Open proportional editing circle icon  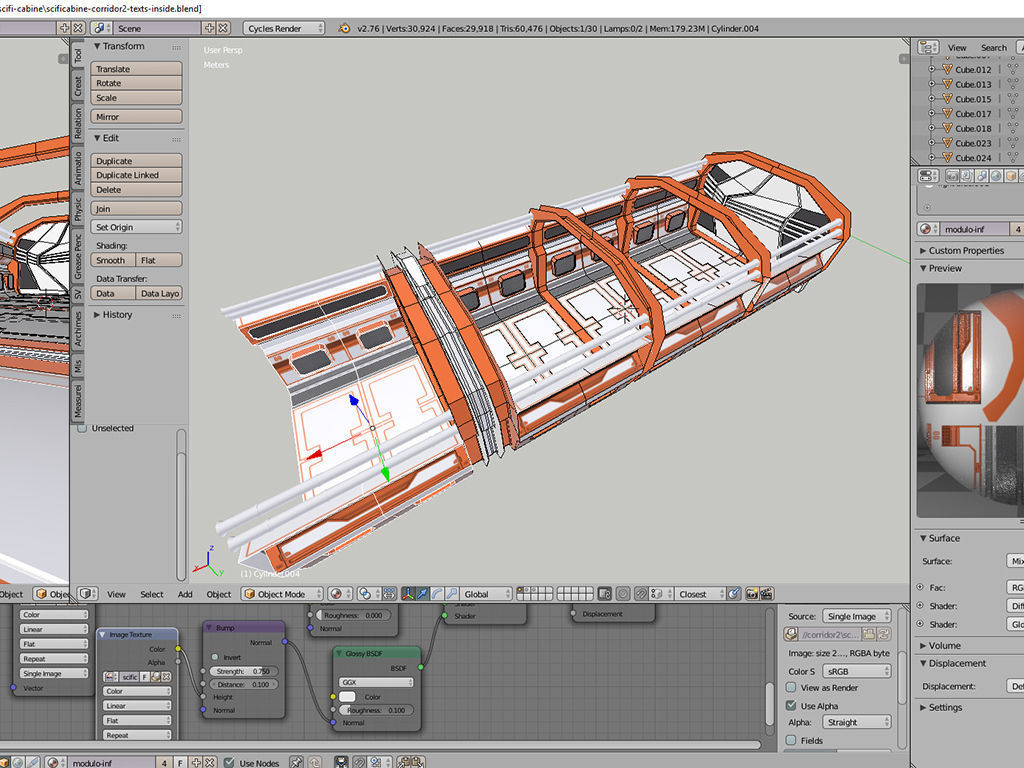[x=623, y=594]
